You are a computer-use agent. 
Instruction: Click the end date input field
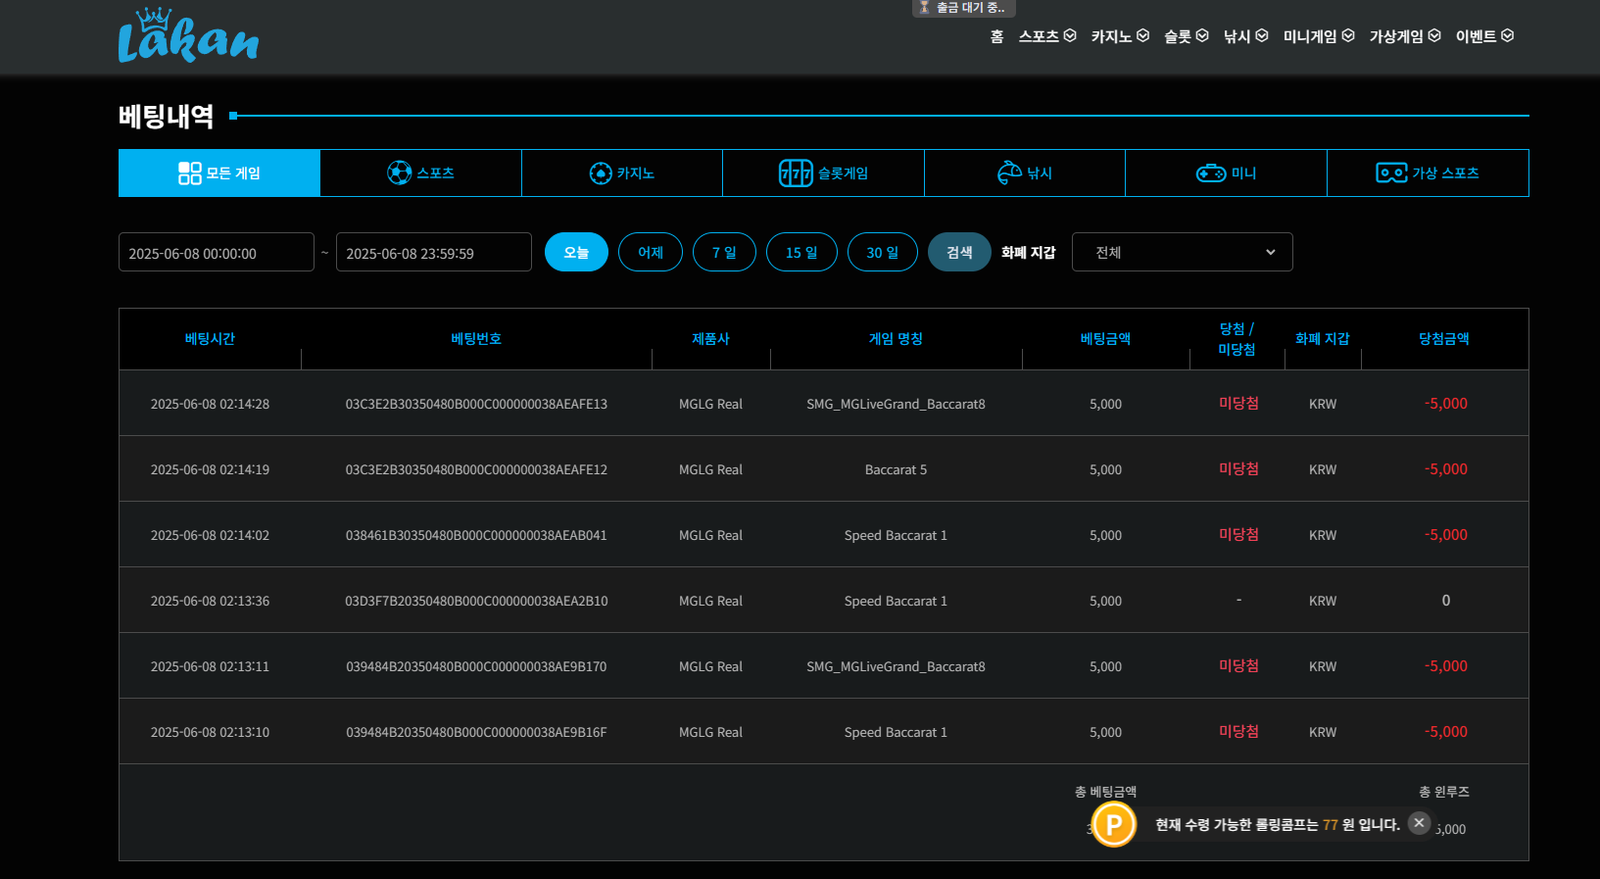pyautogui.click(x=433, y=253)
